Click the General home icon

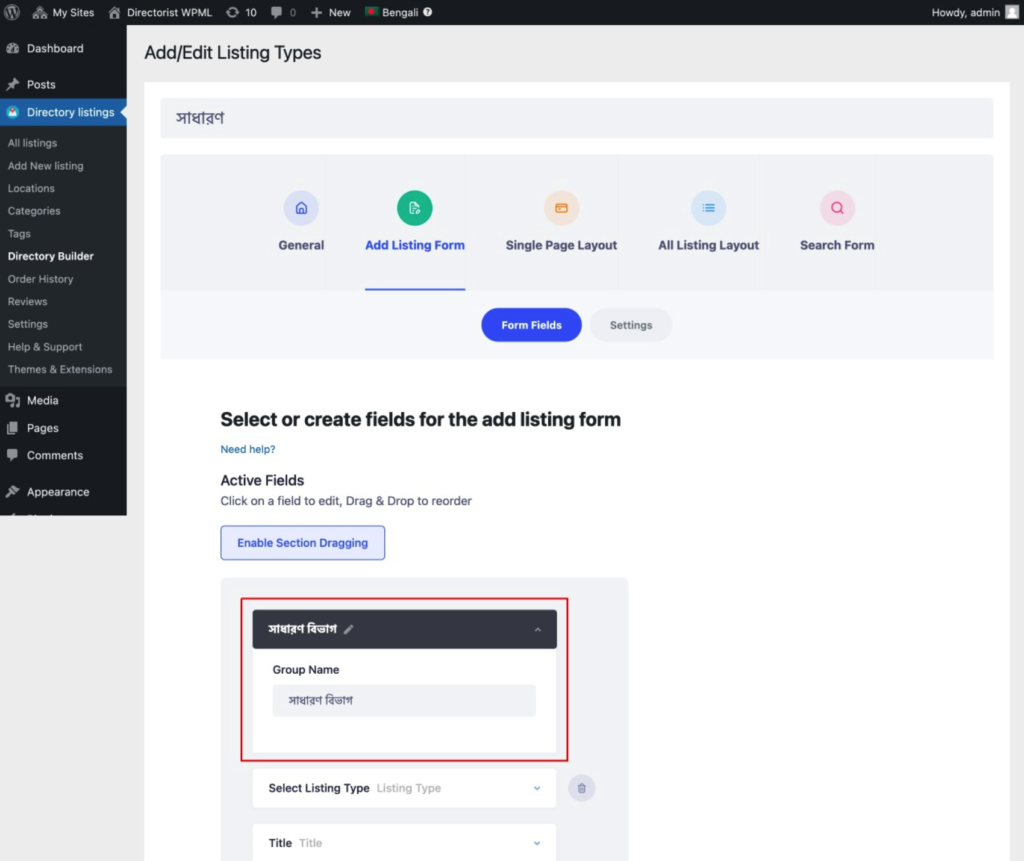pyautogui.click(x=301, y=208)
